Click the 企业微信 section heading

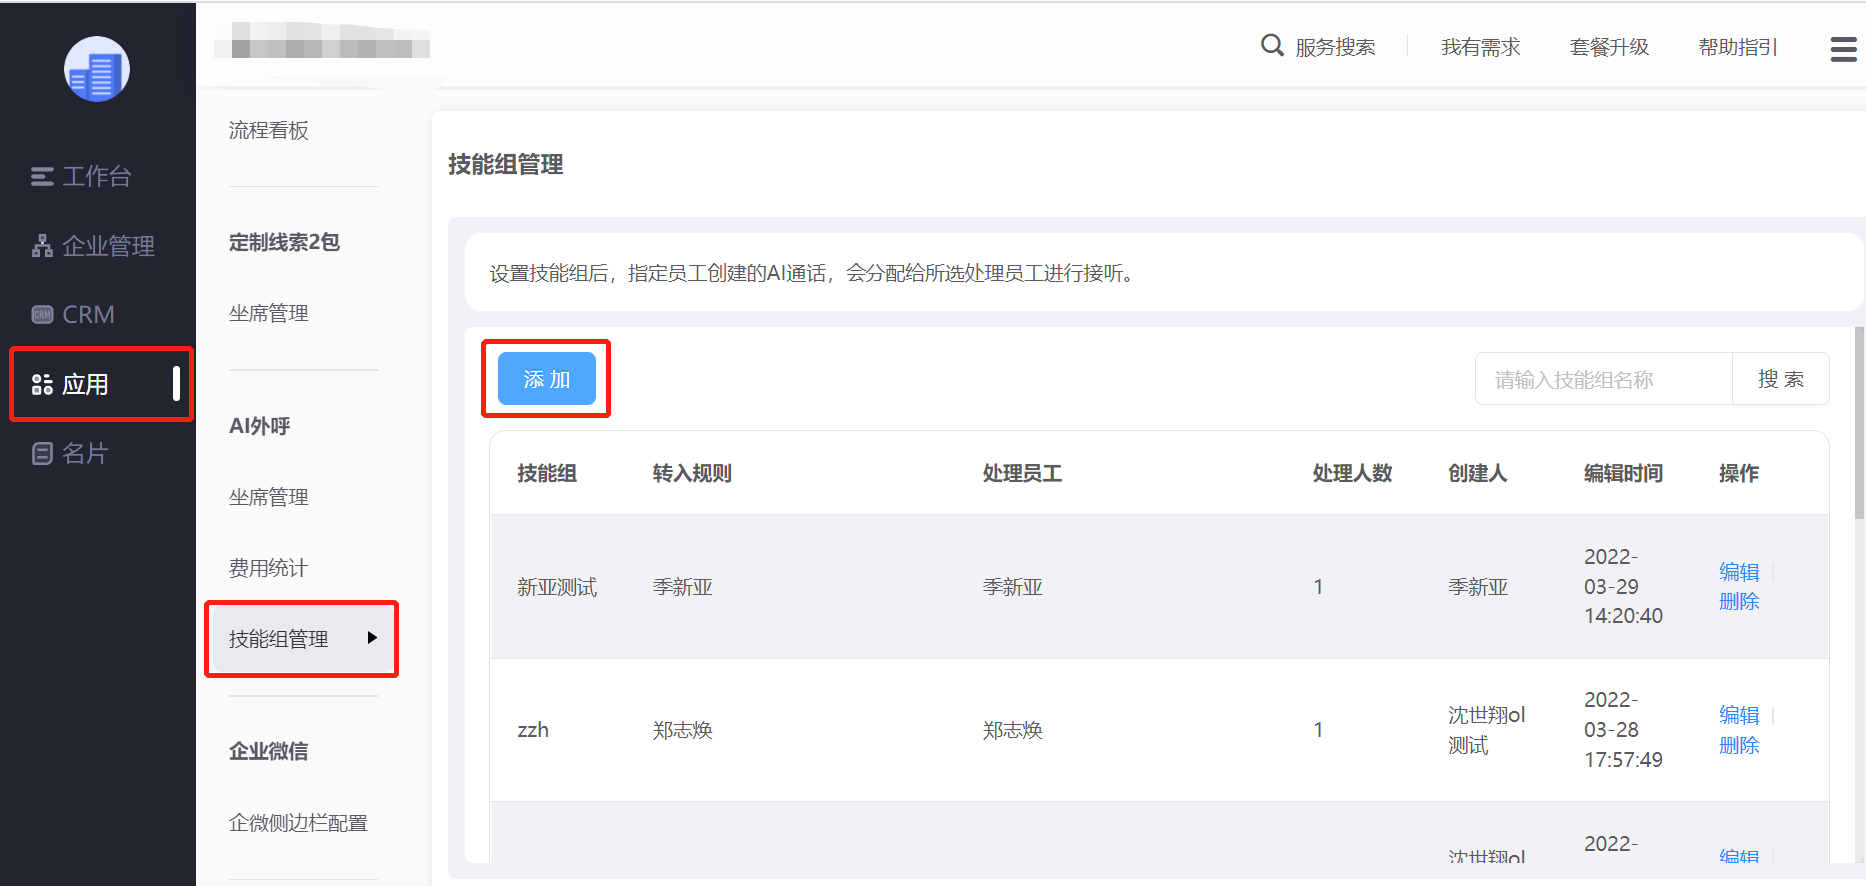pos(268,751)
